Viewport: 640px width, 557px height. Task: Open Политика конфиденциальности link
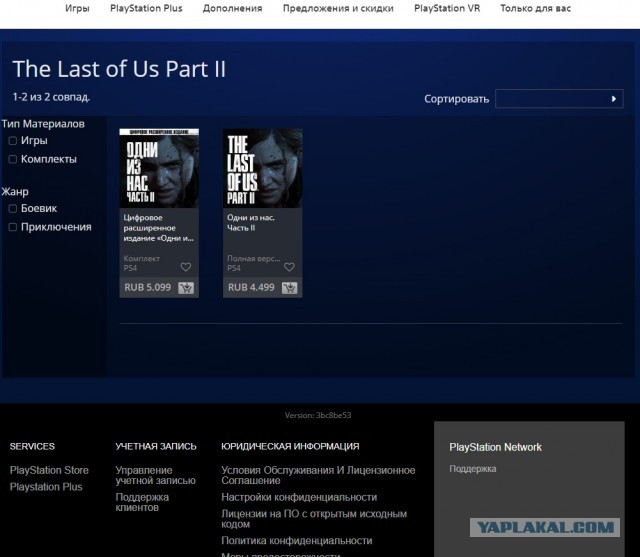(x=297, y=541)
